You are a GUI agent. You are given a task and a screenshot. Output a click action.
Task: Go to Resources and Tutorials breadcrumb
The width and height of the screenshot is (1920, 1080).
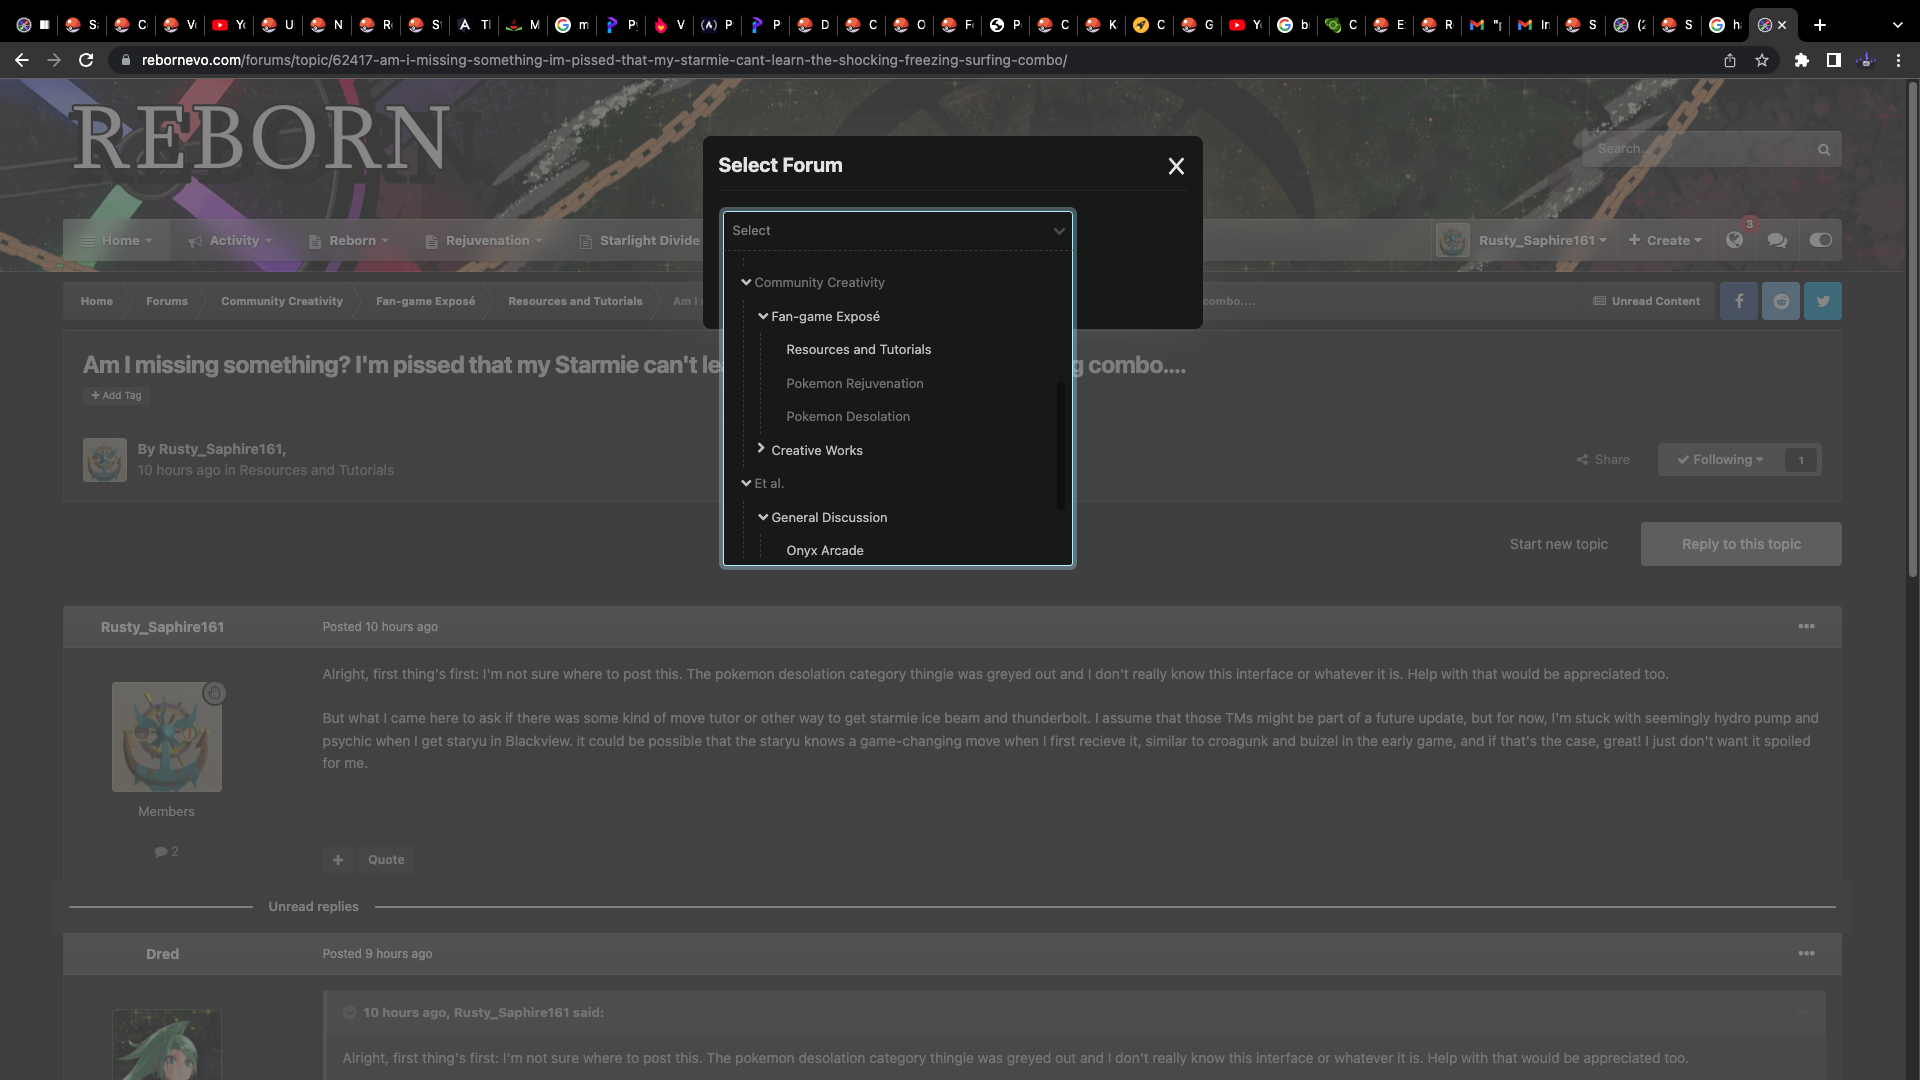pyautogui.click(x=575, y=301)
